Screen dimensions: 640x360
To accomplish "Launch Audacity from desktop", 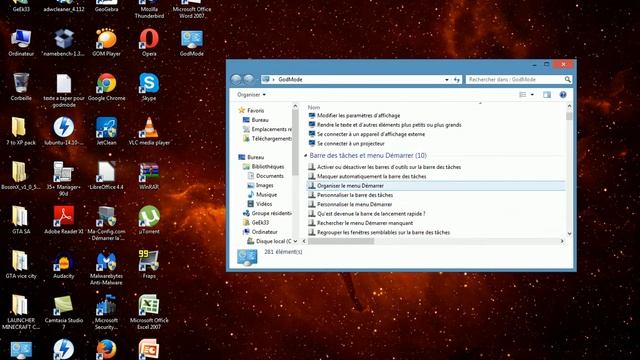I will pos(64,264).
